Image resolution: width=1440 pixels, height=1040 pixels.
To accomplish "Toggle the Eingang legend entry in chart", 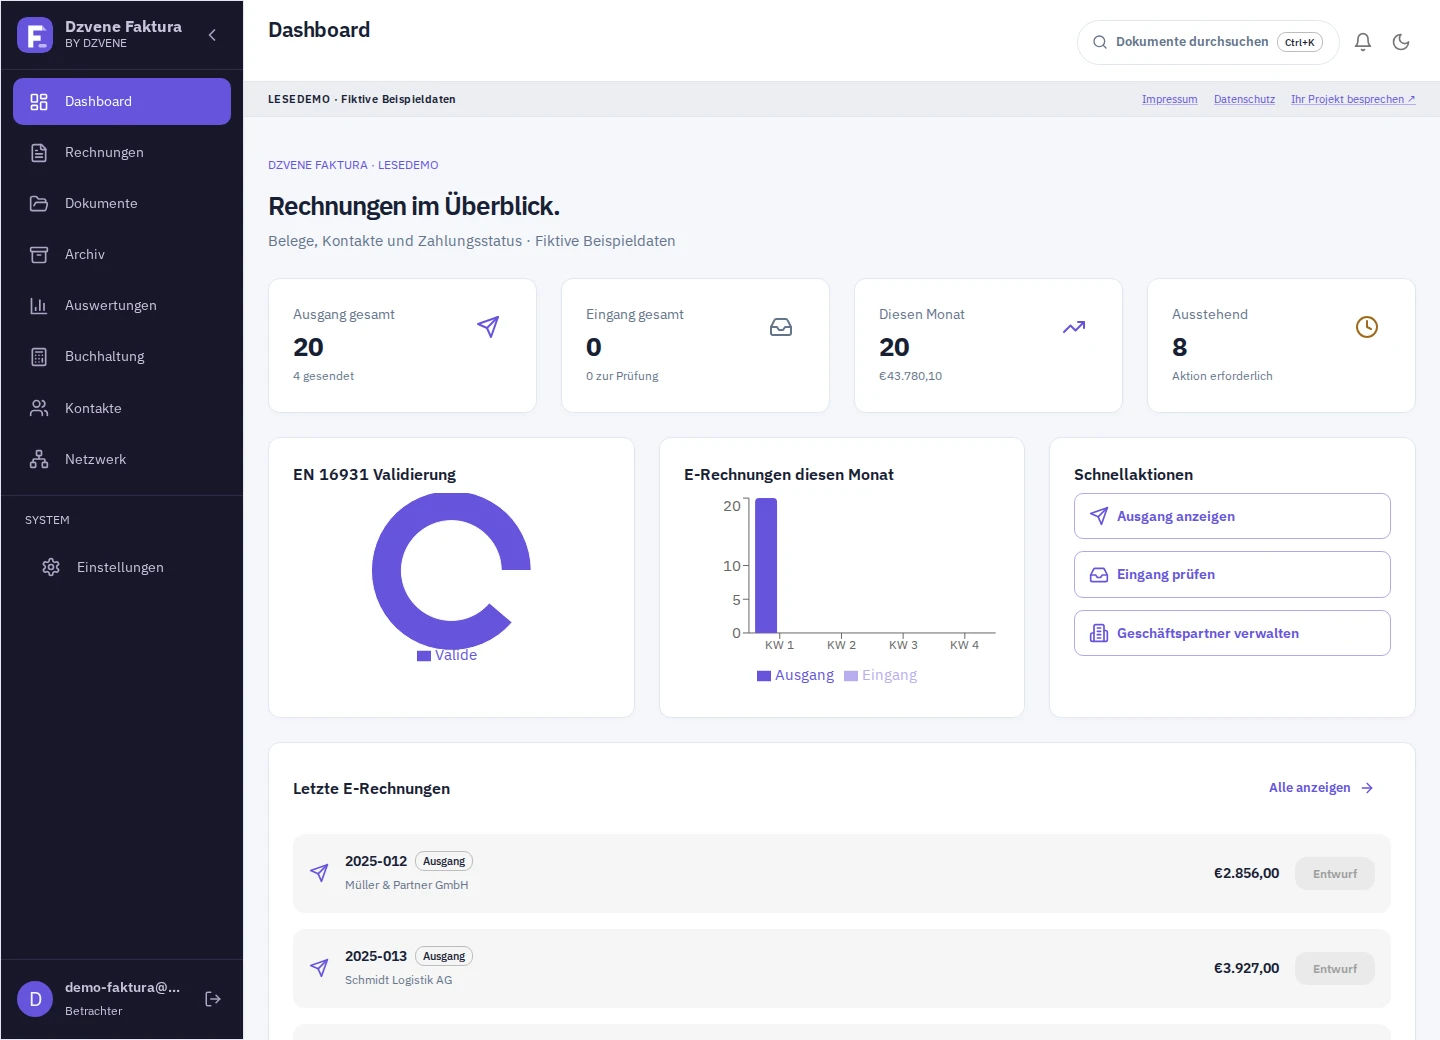I will coord(881,676).
